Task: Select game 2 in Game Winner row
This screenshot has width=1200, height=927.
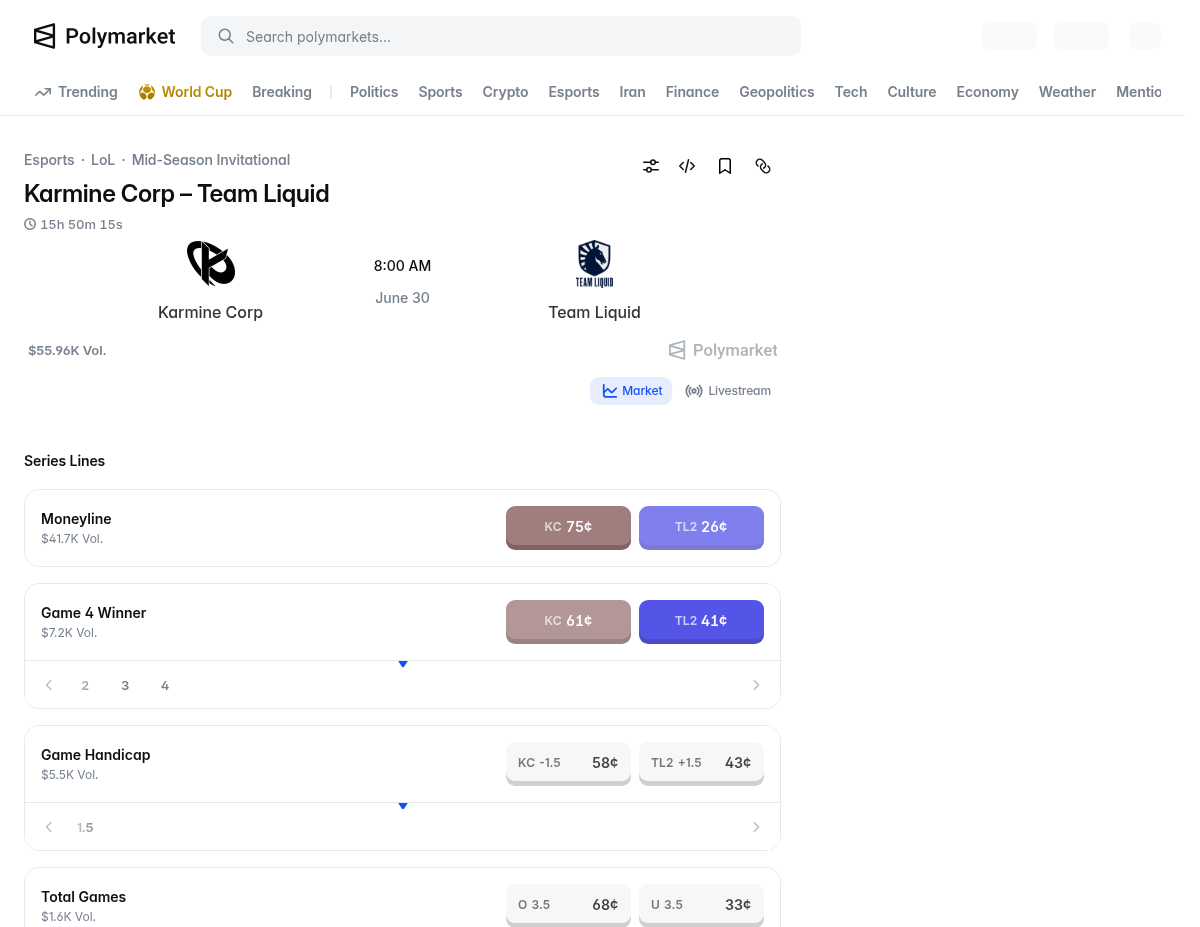Action: tap(85, 685)
